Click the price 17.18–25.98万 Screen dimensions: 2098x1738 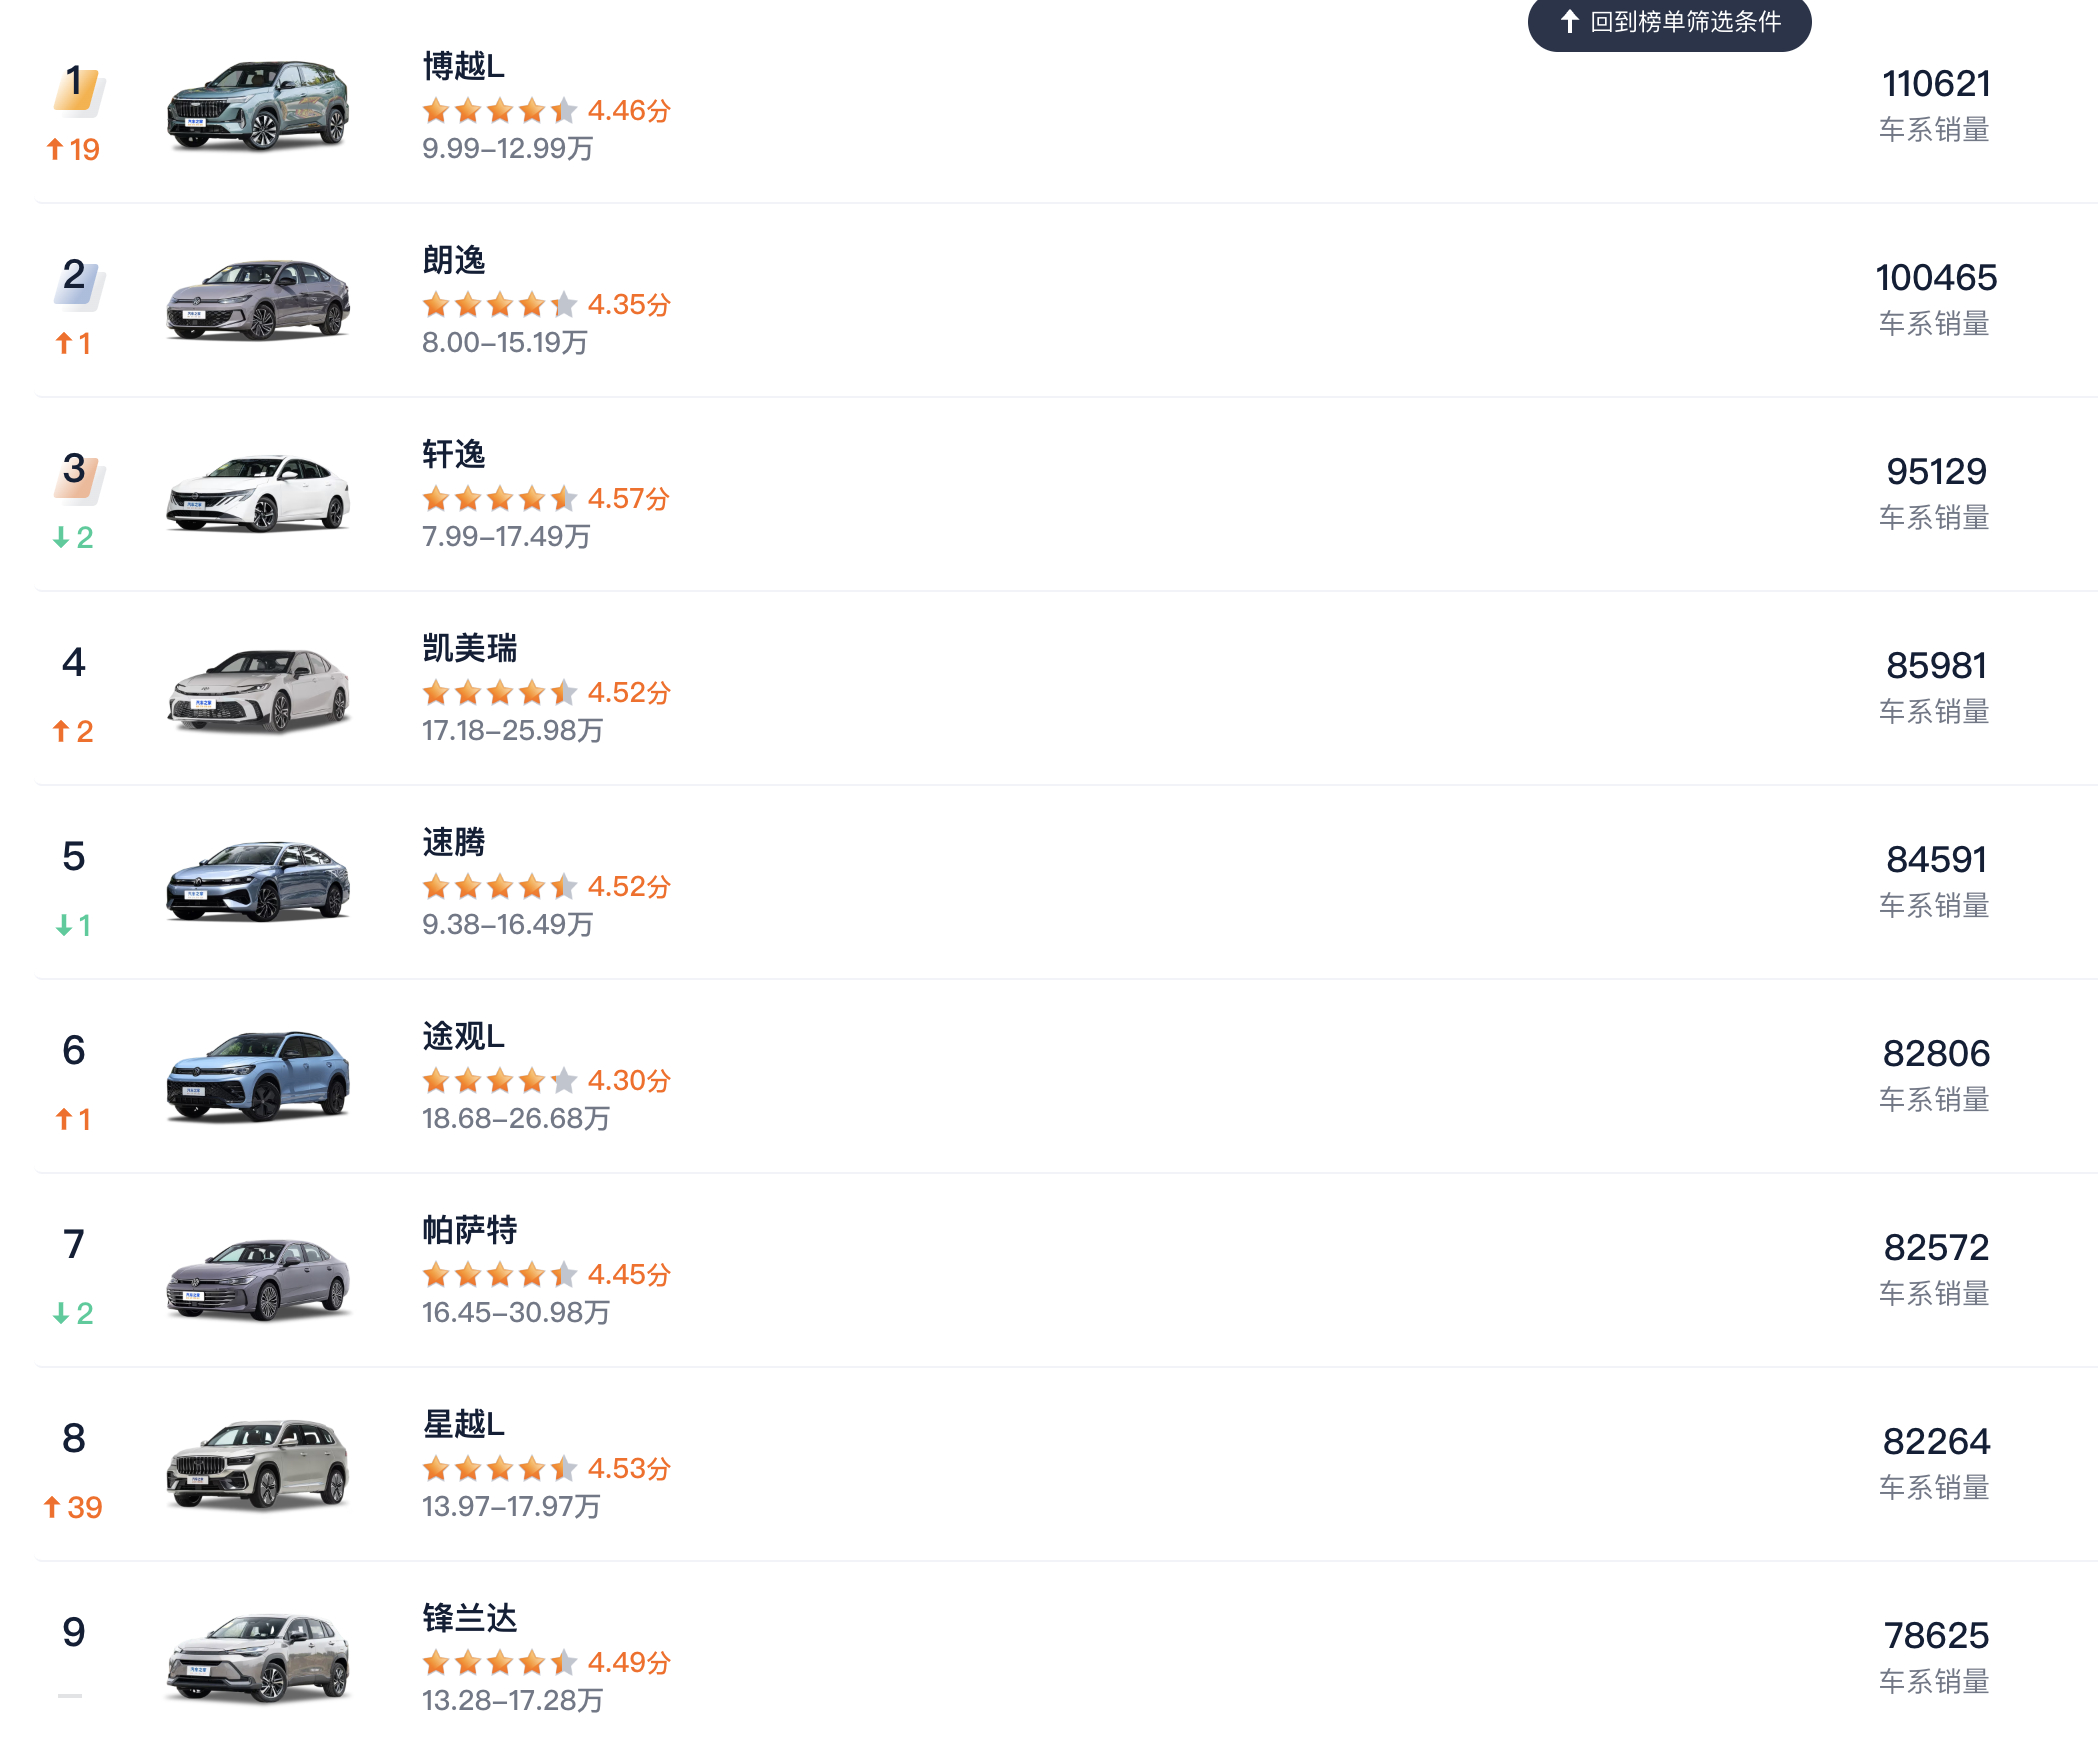[x=512, y=730]
